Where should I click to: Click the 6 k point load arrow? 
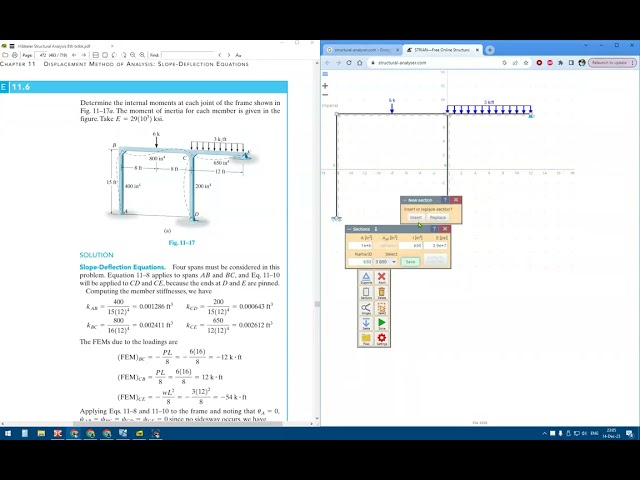[392, 107]
